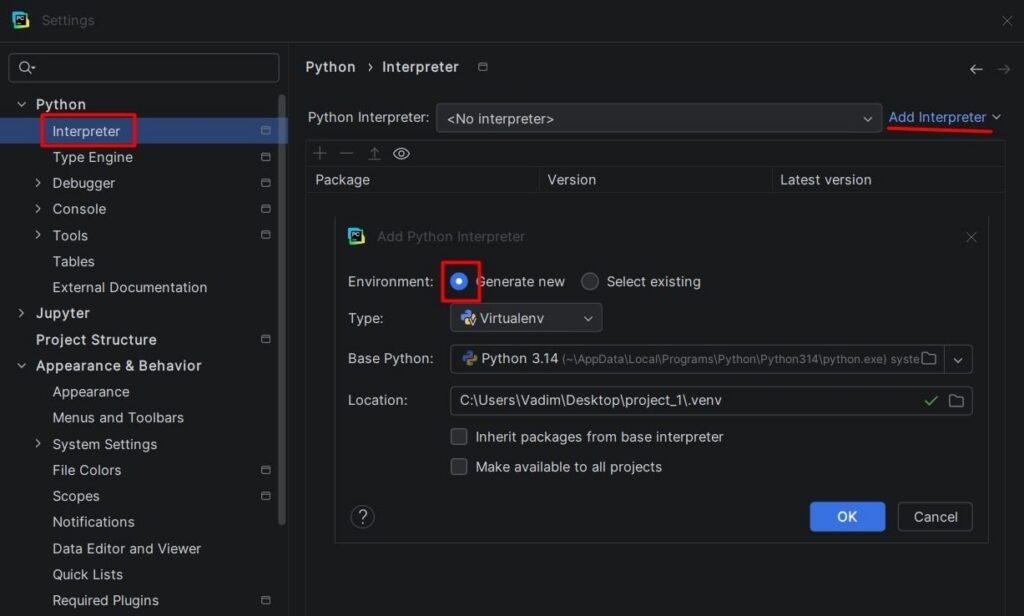
Task: Click the project-level icon beside Type Engine
Action: coord(266,157)
